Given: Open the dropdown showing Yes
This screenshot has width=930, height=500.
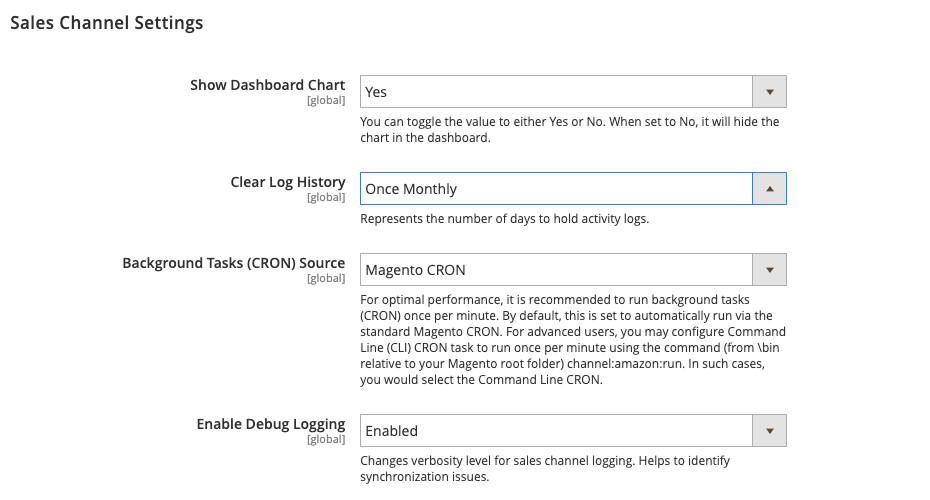Looking at the screenshot, I should [x=573, y=92].
